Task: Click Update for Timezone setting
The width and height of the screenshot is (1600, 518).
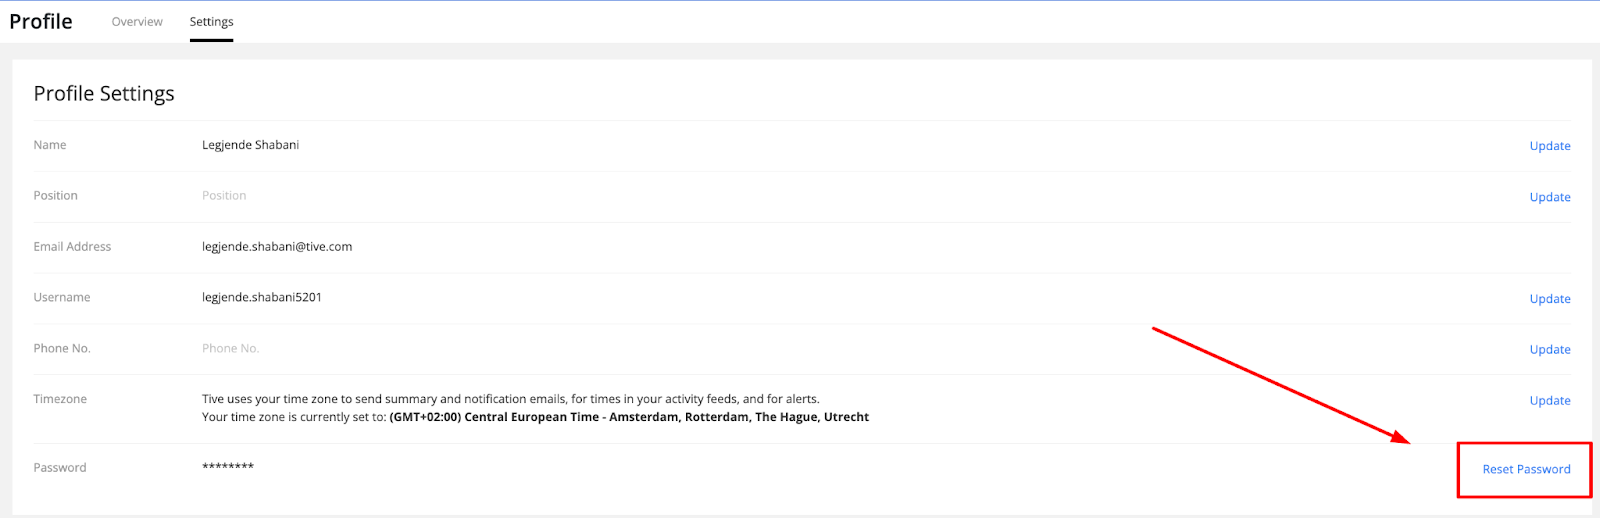Action: (x=1549, y=401)
